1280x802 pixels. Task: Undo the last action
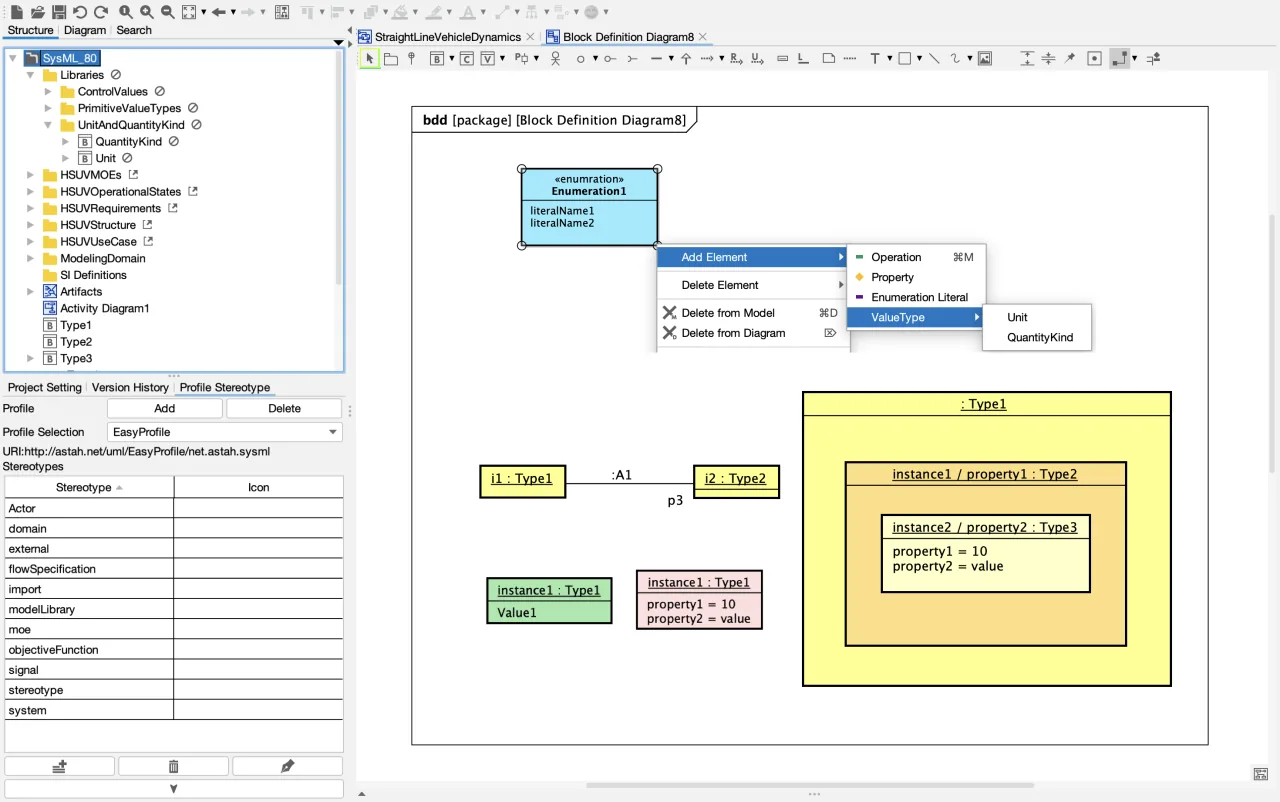click(x=80, y=12)
